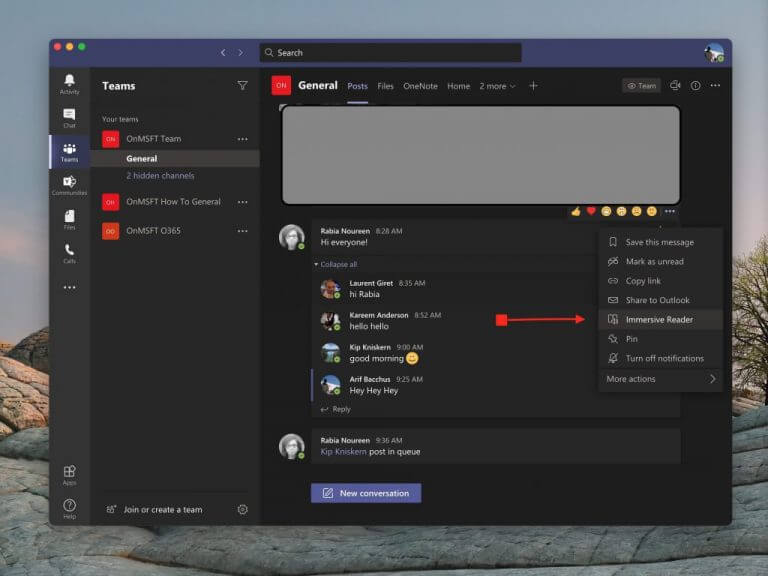Add a tab with the plus icon

(x=533, y=86)
